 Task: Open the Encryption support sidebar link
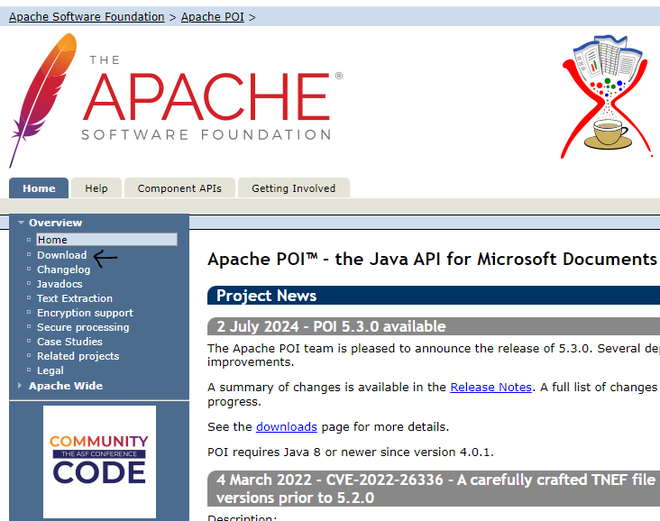point(85,313)
